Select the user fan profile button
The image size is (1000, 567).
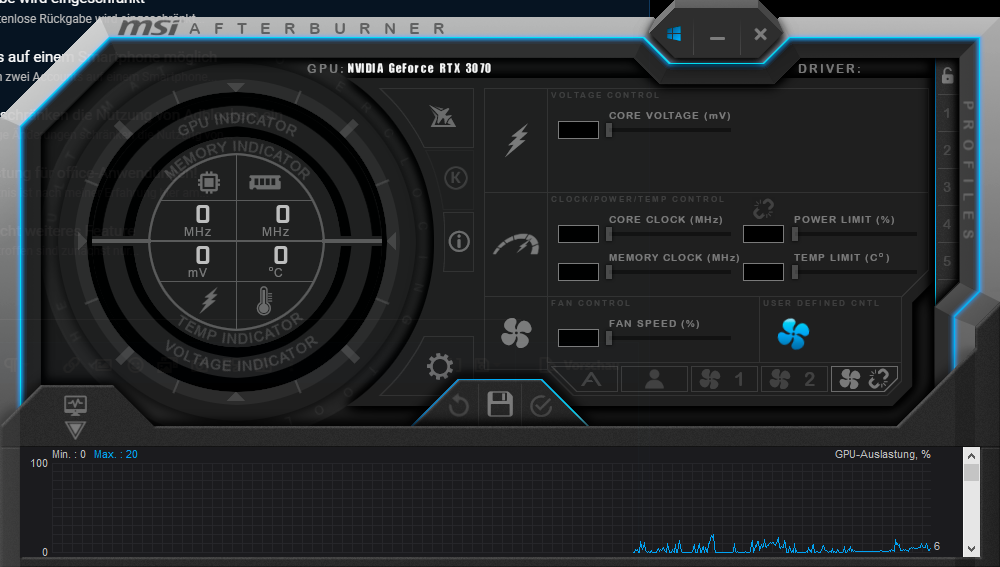click(654, 379)
